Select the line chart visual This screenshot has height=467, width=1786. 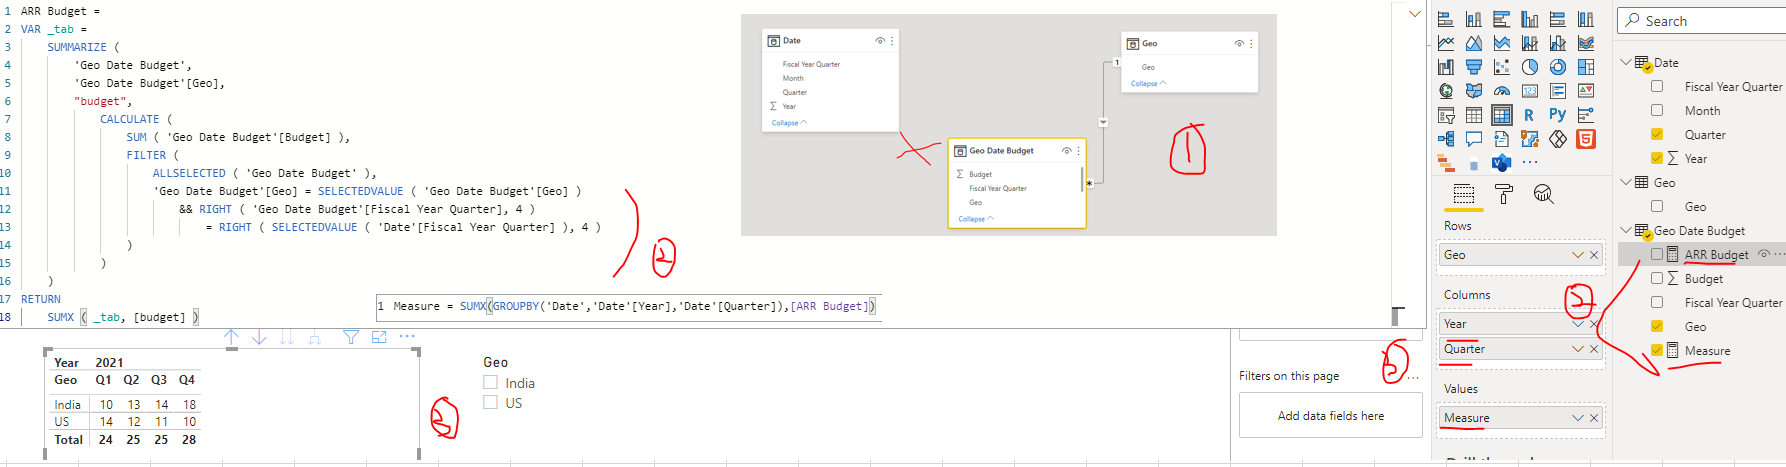(x=1446, y=43)
